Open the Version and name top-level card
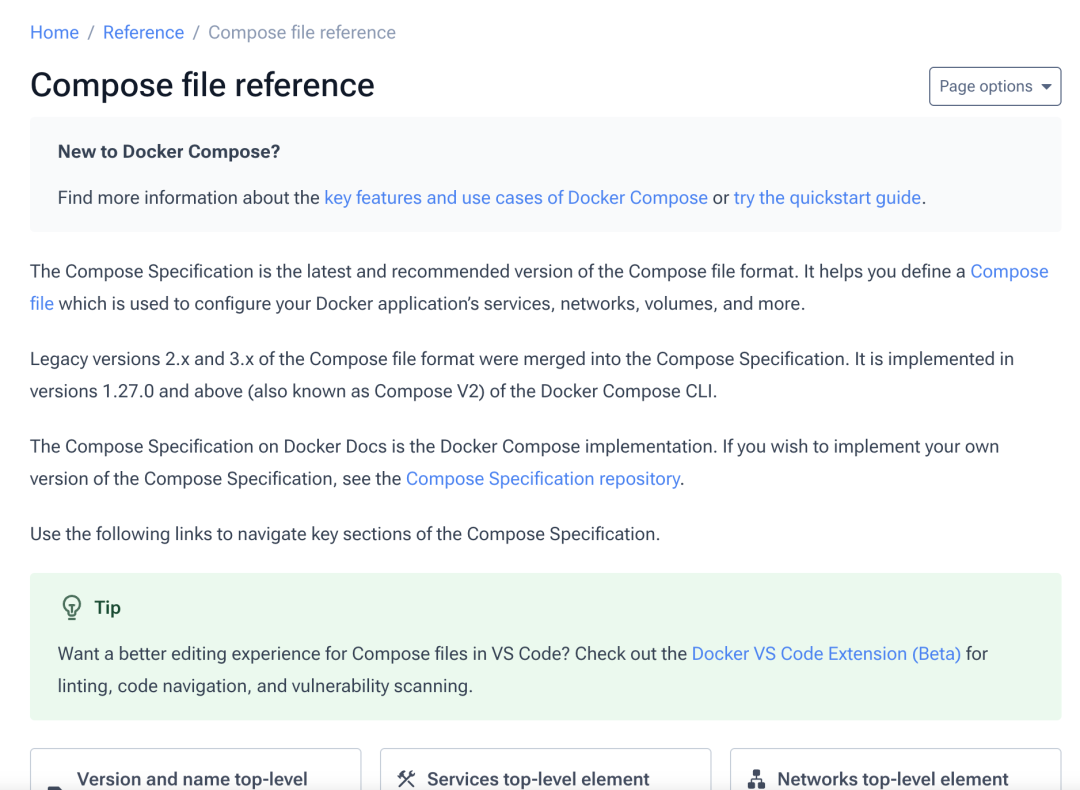The height and width of the screenshot is (790, 1080). click(196, 769)
